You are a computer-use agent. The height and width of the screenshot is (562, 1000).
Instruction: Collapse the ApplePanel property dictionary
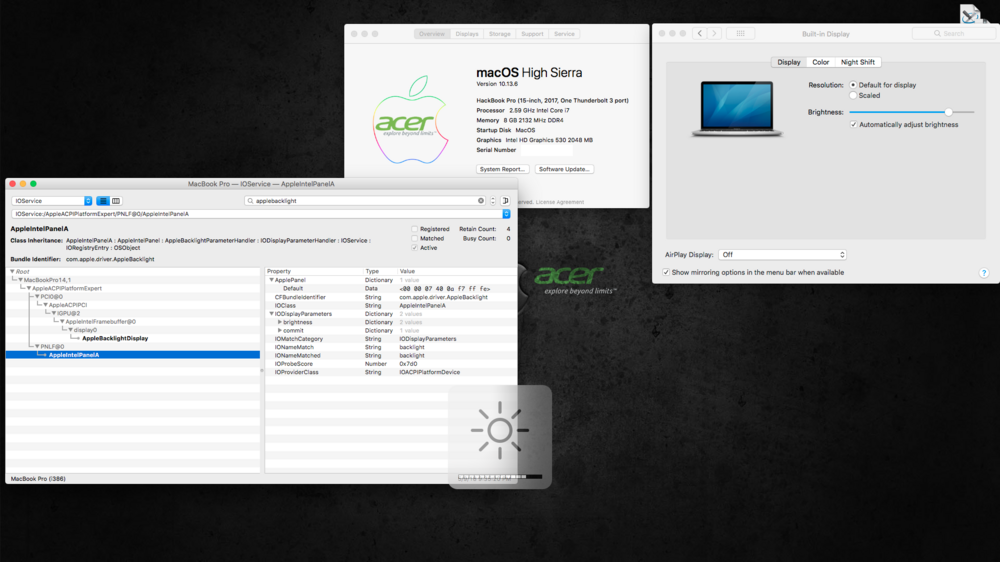pos(271,280)
